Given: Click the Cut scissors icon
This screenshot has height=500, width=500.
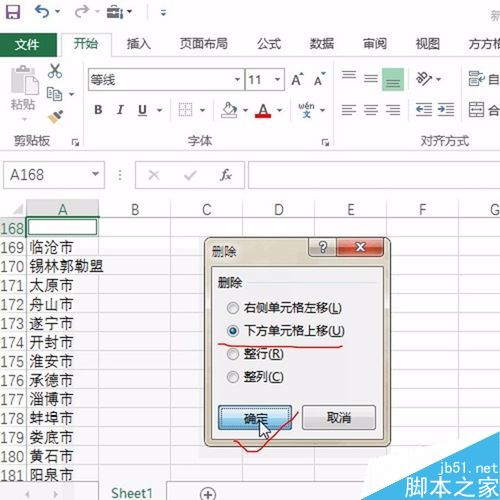Looking at the screenshot, I should [55, 71].
